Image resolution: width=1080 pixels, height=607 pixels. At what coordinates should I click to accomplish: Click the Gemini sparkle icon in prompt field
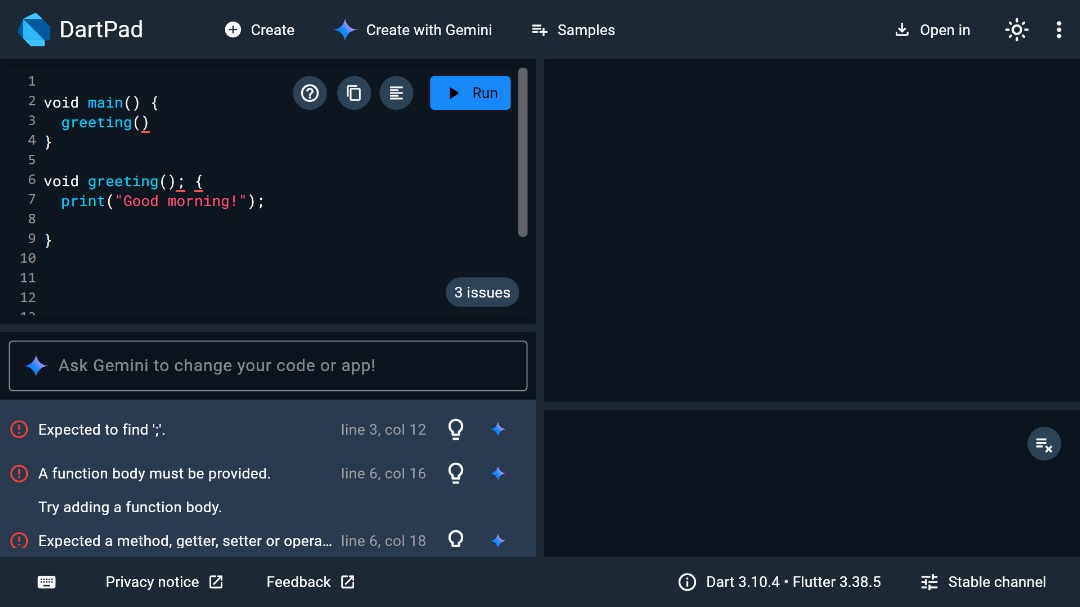coord(36,365)
